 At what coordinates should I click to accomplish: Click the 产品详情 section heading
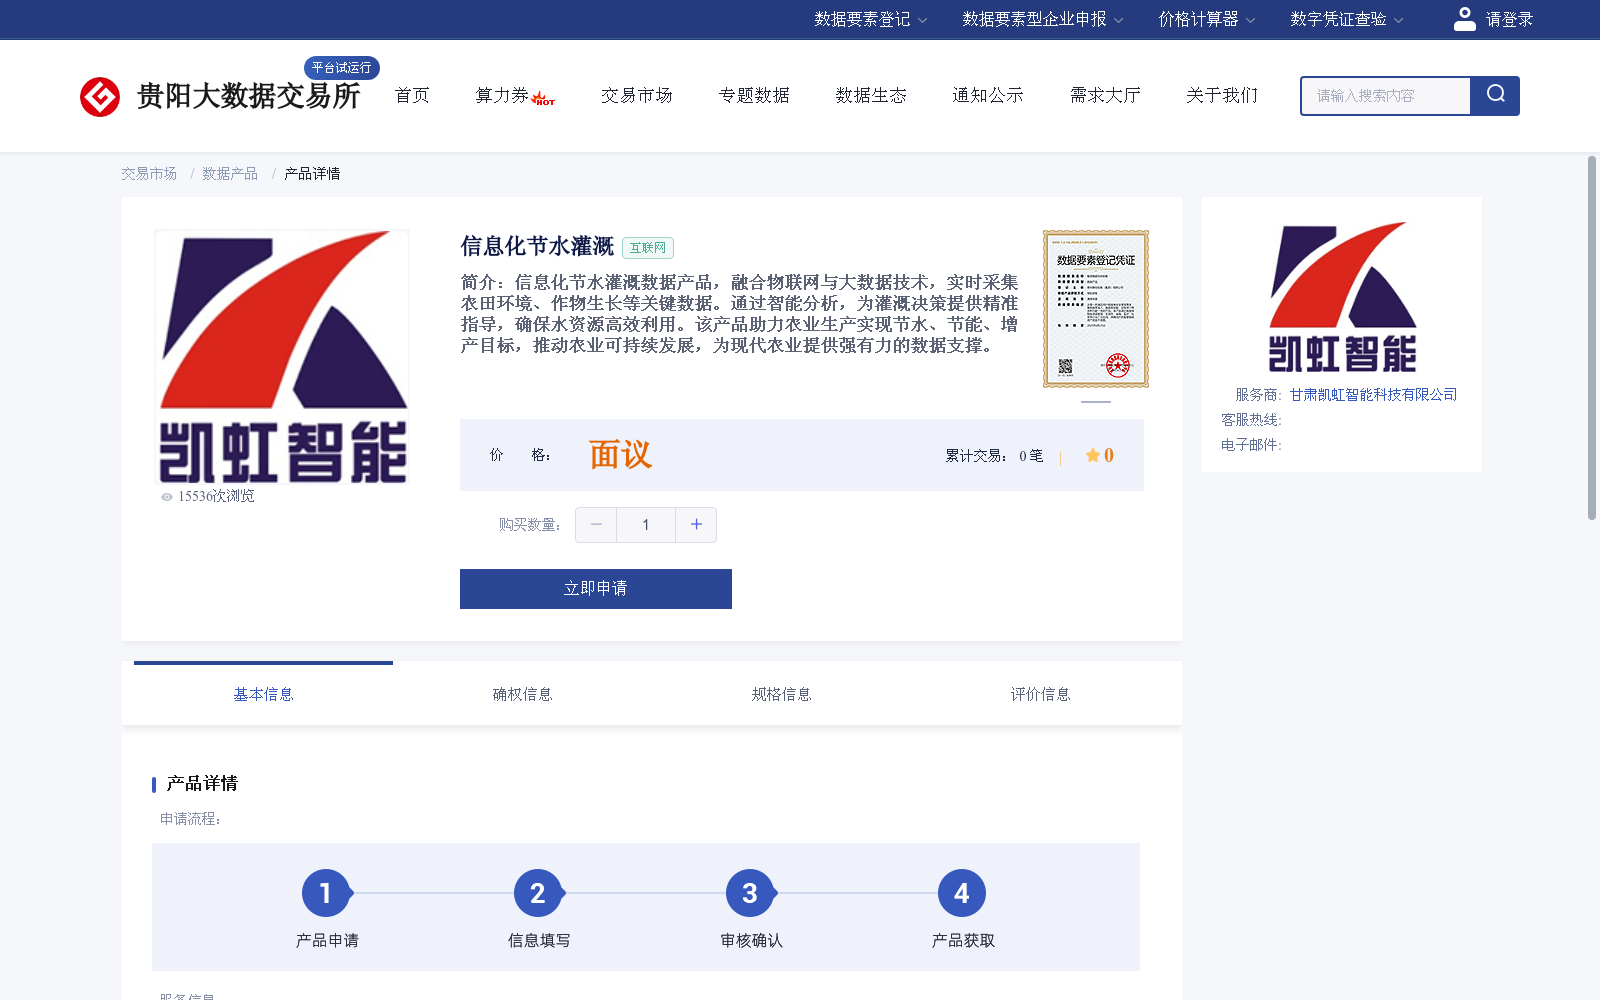tap(202, 784)
